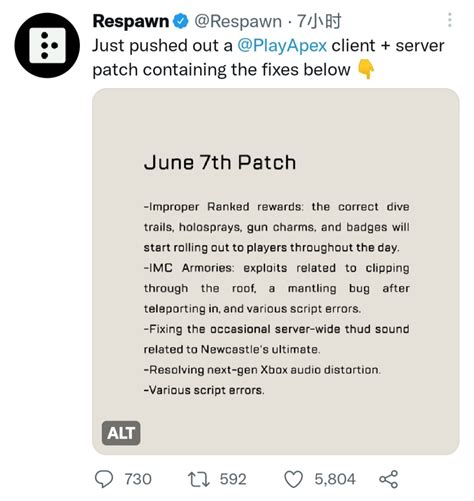Click the 730 replies count
This screenshot has height=501, width=474.
pyautogui.click(x=138, y=479)
